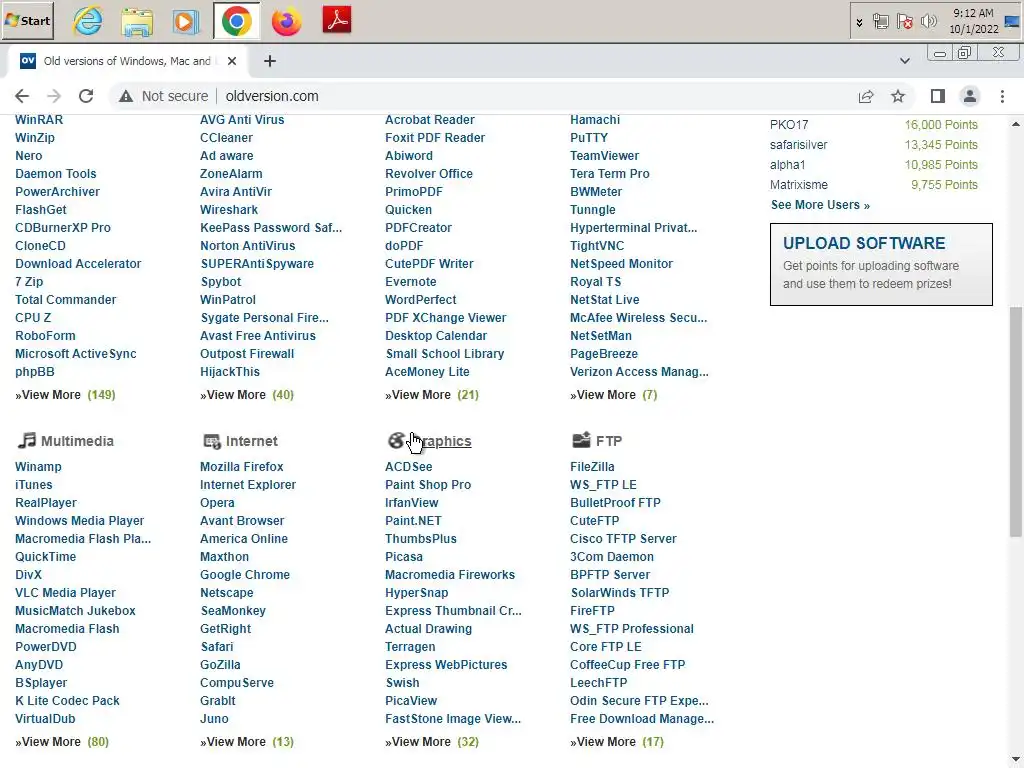The image size is (1024, 768).
Task: Click the browser forward arrow
Action: pyautogui.click(x=54, y=96)
